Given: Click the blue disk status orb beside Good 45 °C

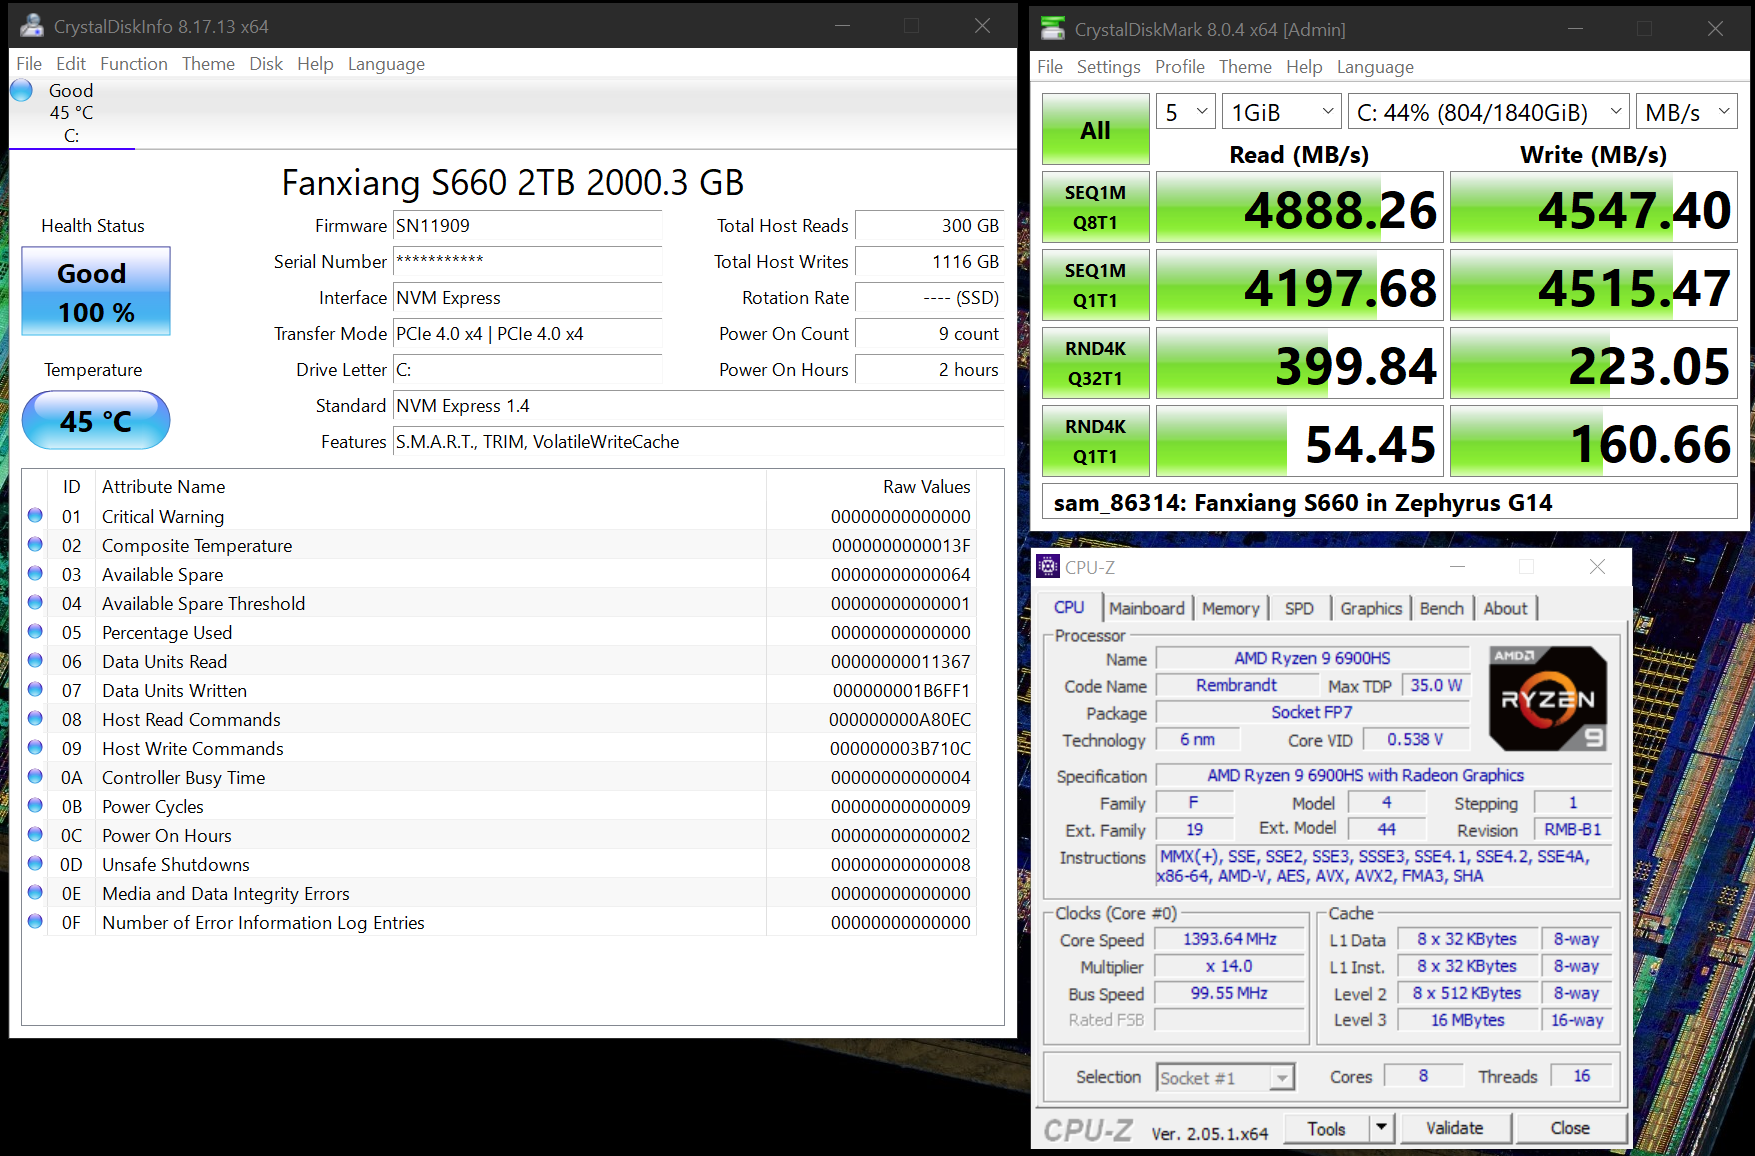Looking at the screenshot, I should point(22,91).
